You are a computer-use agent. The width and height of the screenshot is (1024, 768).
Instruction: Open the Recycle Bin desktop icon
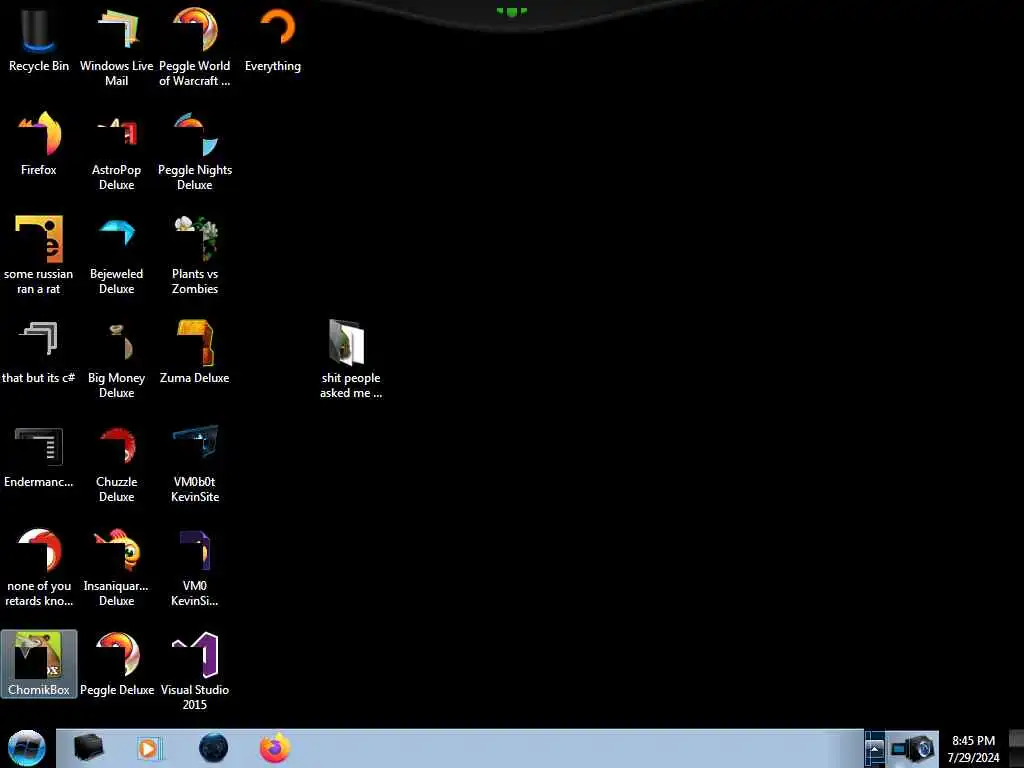tap(39, 40)
